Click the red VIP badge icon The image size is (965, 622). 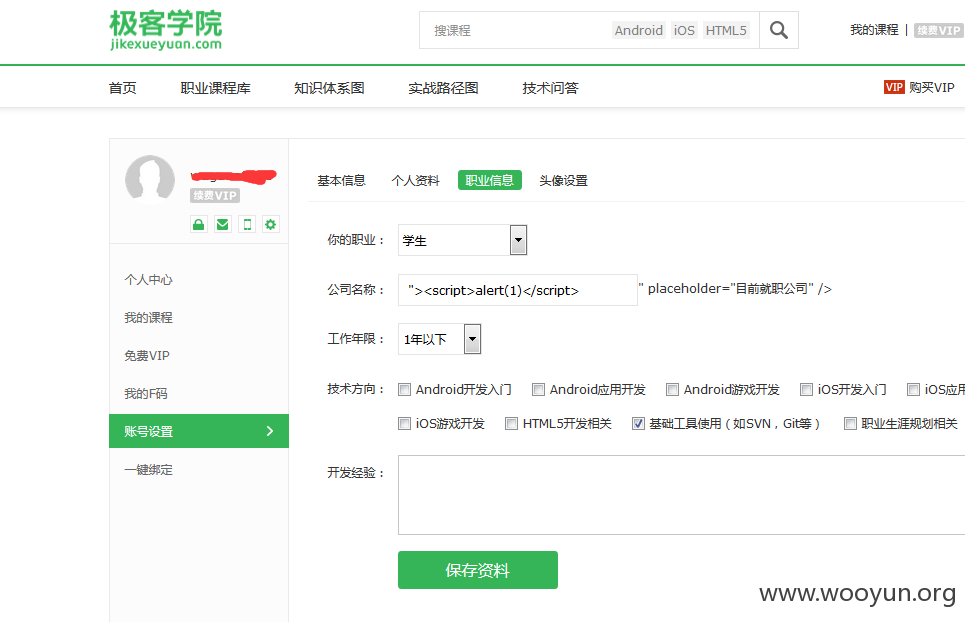894,87
